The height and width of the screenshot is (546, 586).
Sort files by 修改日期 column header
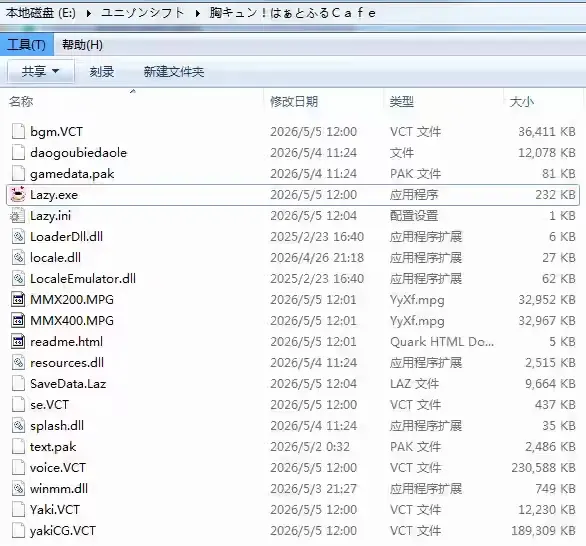[x=294, y=101]
